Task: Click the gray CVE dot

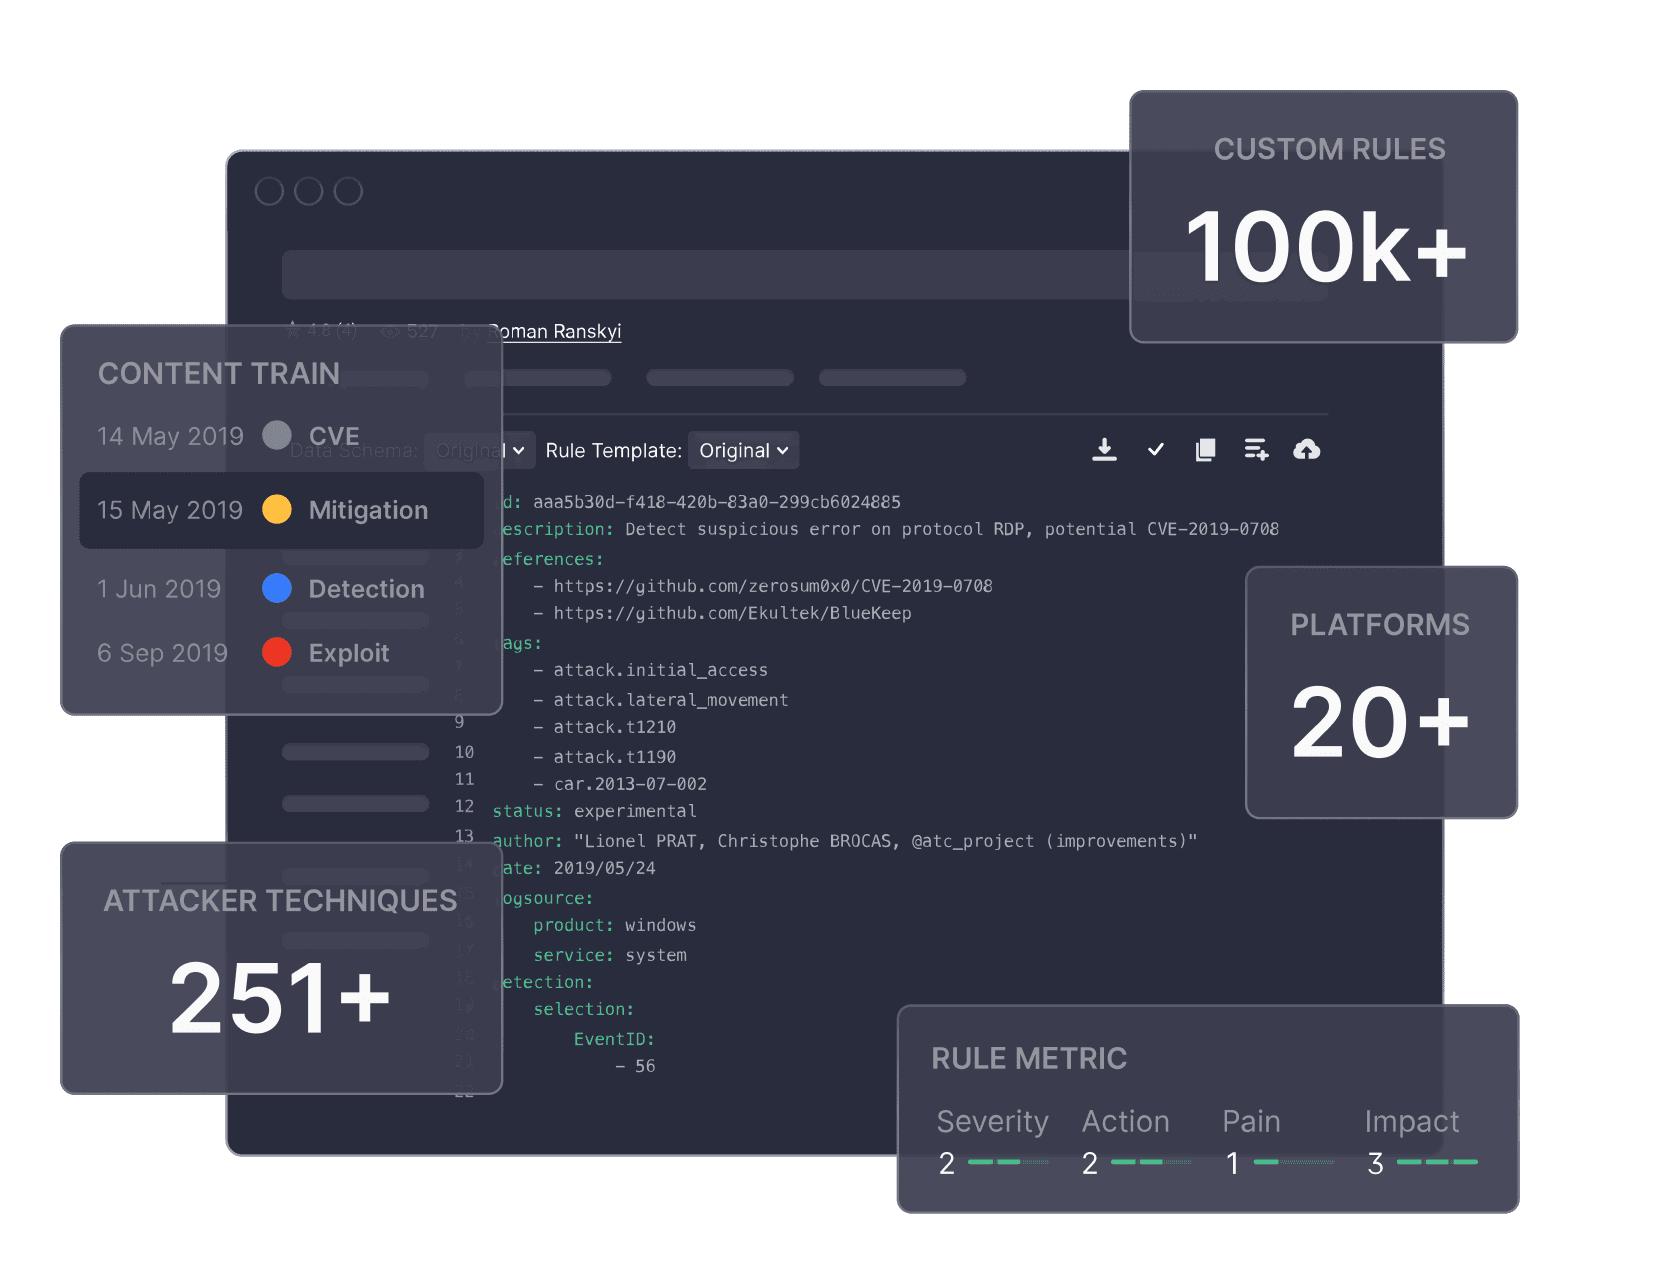Action: point(277,436)
